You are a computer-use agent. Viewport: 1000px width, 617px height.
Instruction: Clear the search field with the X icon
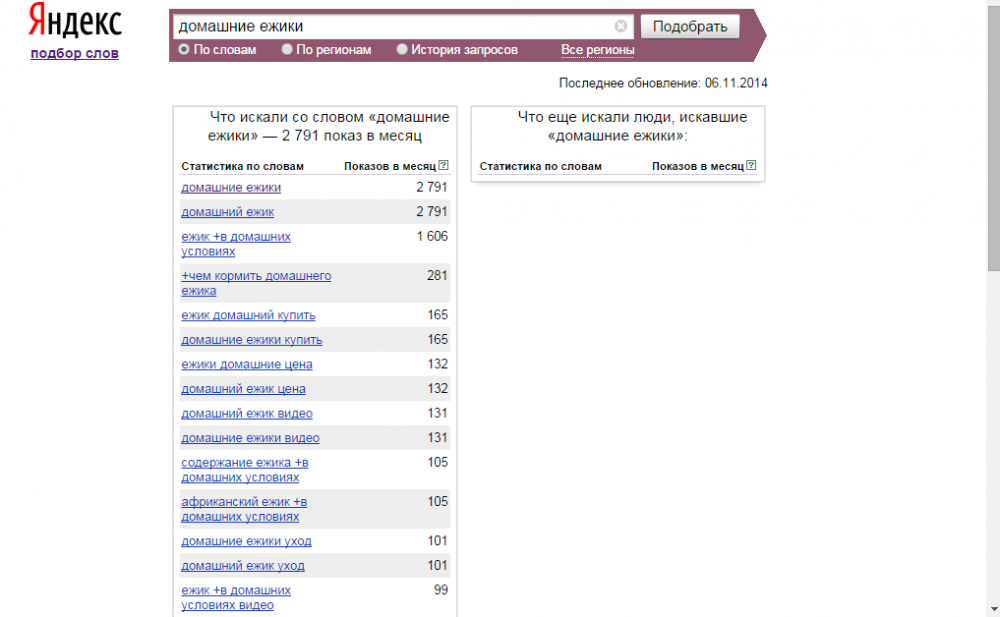621,26
